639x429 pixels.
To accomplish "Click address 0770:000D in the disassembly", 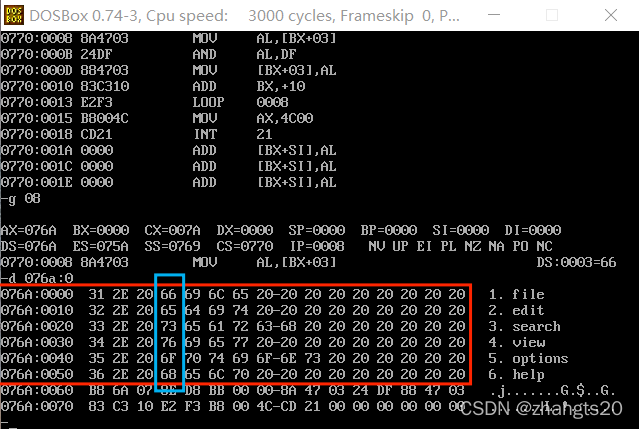I will [x=36, y=70].
